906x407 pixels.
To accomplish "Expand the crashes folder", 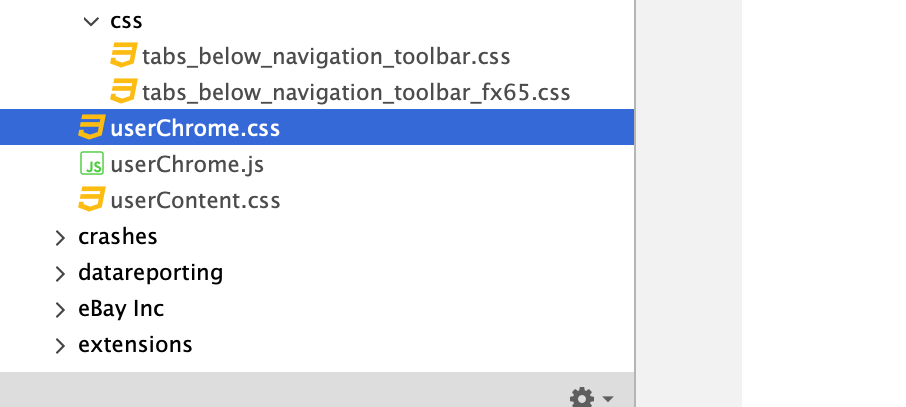I will tap(60, 237).
